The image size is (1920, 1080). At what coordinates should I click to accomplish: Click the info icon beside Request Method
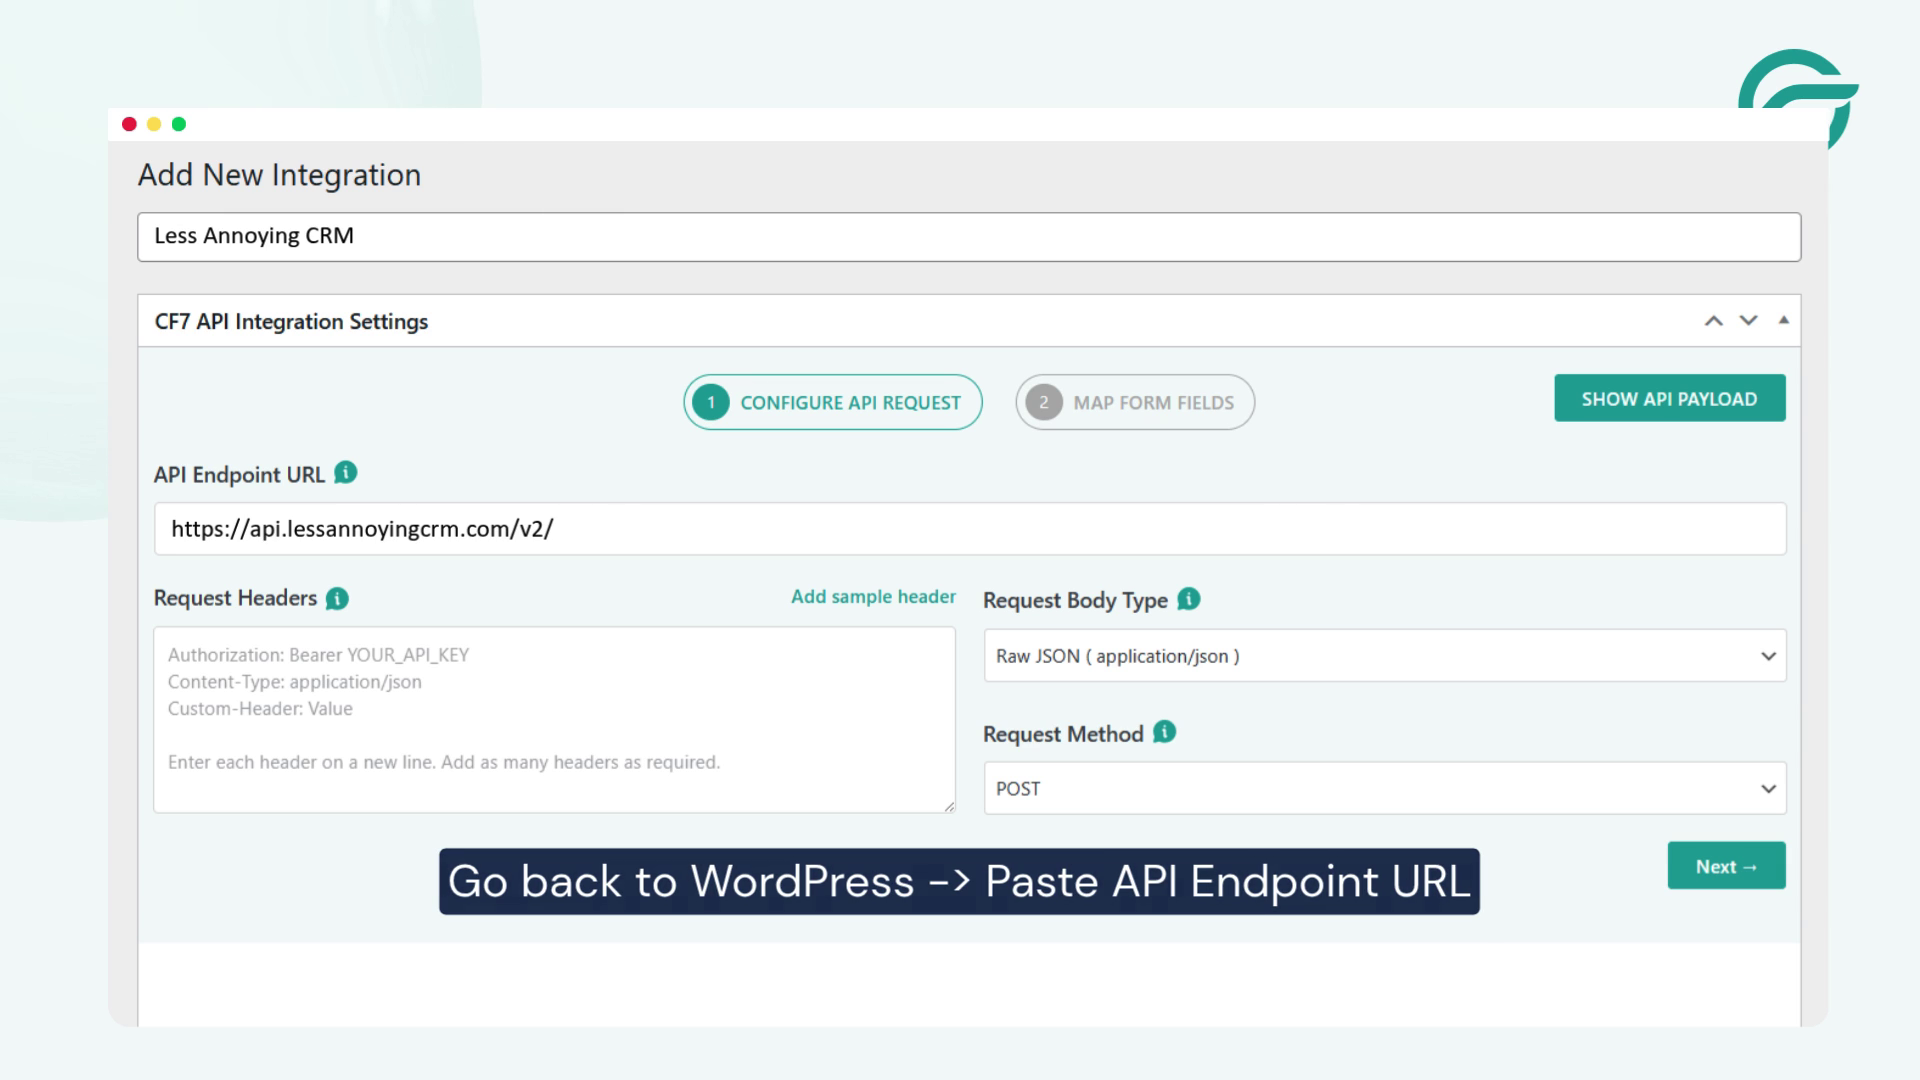pos(1164,732)
